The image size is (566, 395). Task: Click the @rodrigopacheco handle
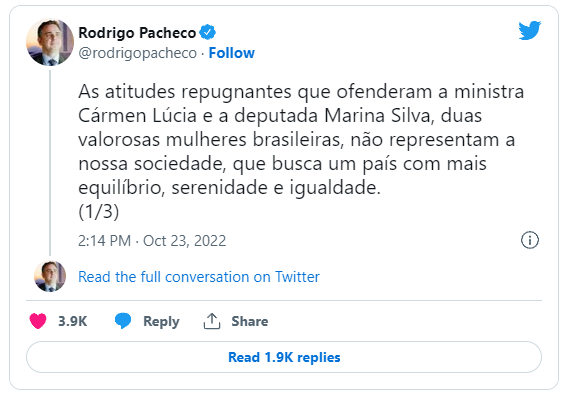tap(138, 53)
